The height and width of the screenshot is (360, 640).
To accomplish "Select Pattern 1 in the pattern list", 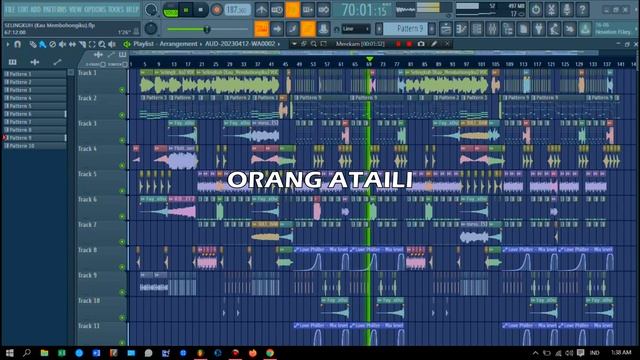I will 35,74.
